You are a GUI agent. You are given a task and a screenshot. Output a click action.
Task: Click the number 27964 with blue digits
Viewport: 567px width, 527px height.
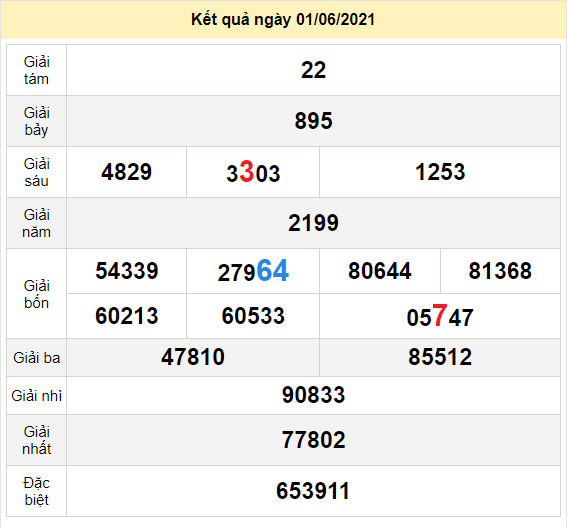(x=253, y=271)
